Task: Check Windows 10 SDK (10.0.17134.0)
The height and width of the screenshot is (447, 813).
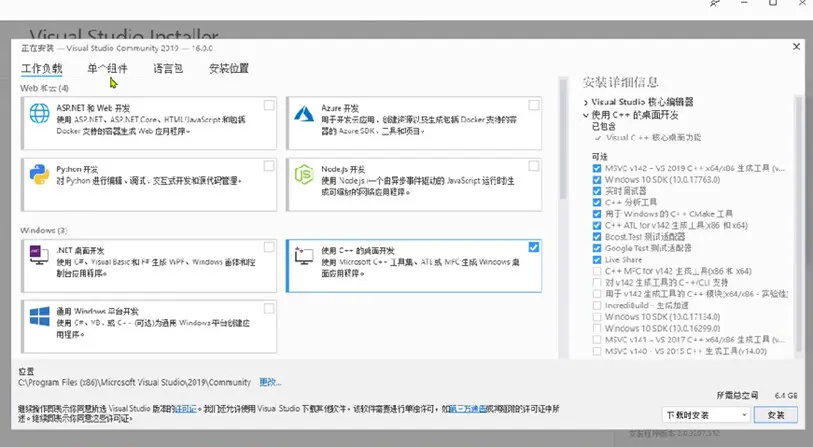Action: tap(597, 316)
